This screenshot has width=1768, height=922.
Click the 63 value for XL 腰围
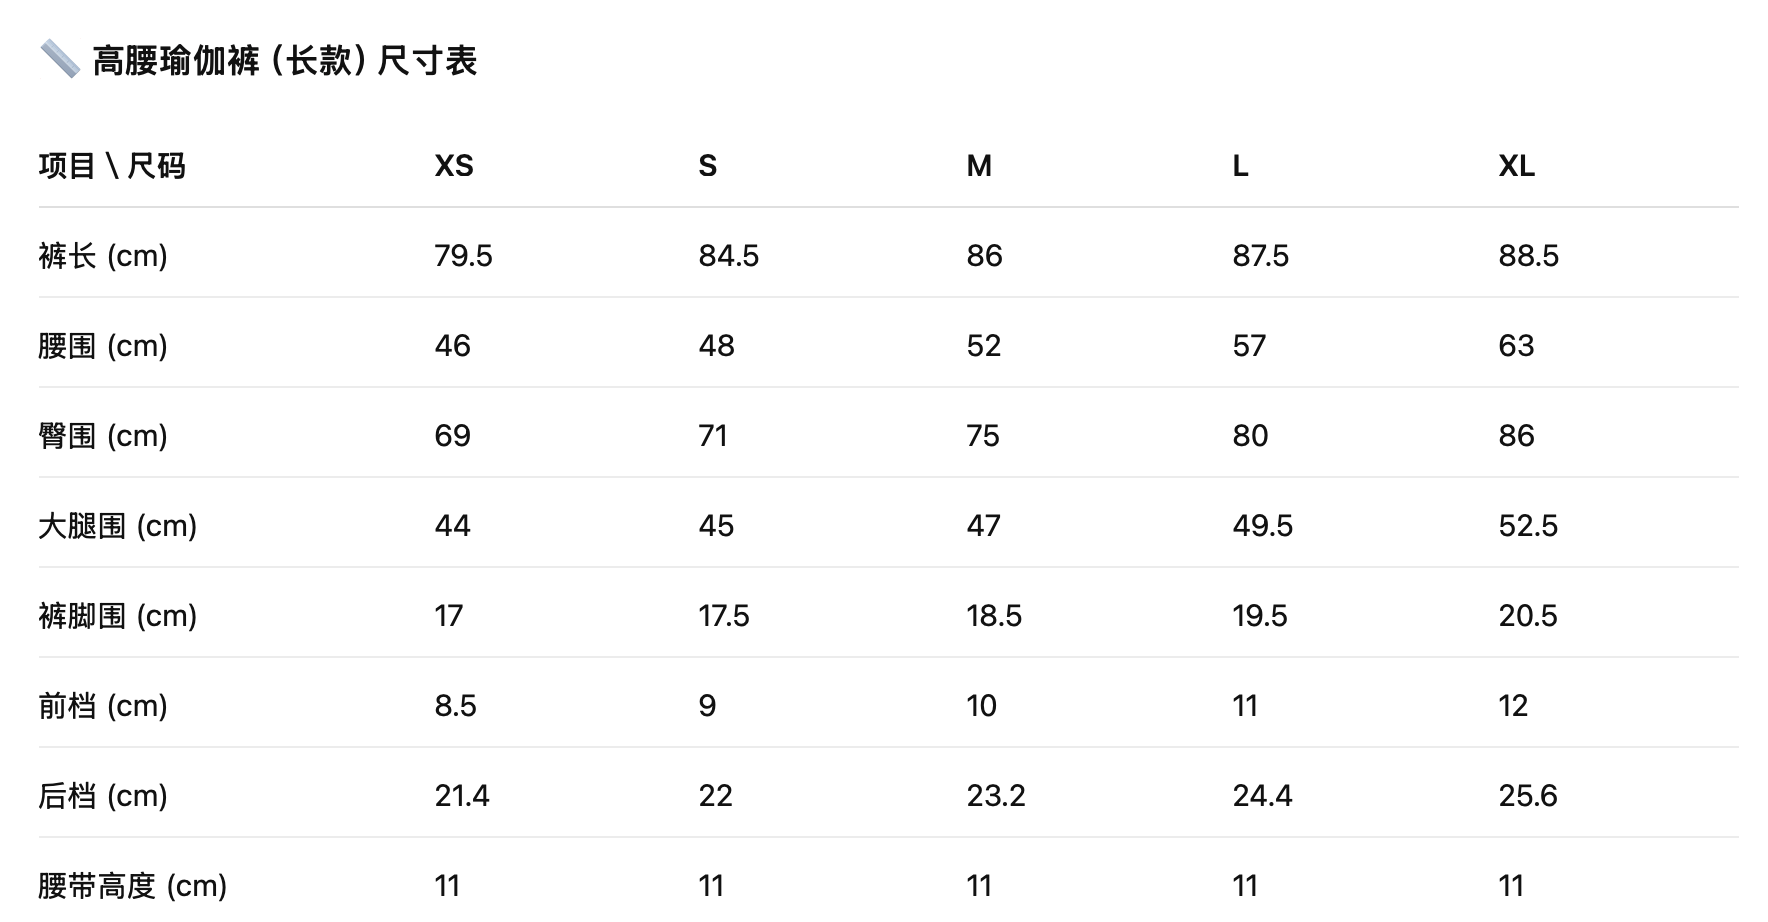click(1516, 346)
